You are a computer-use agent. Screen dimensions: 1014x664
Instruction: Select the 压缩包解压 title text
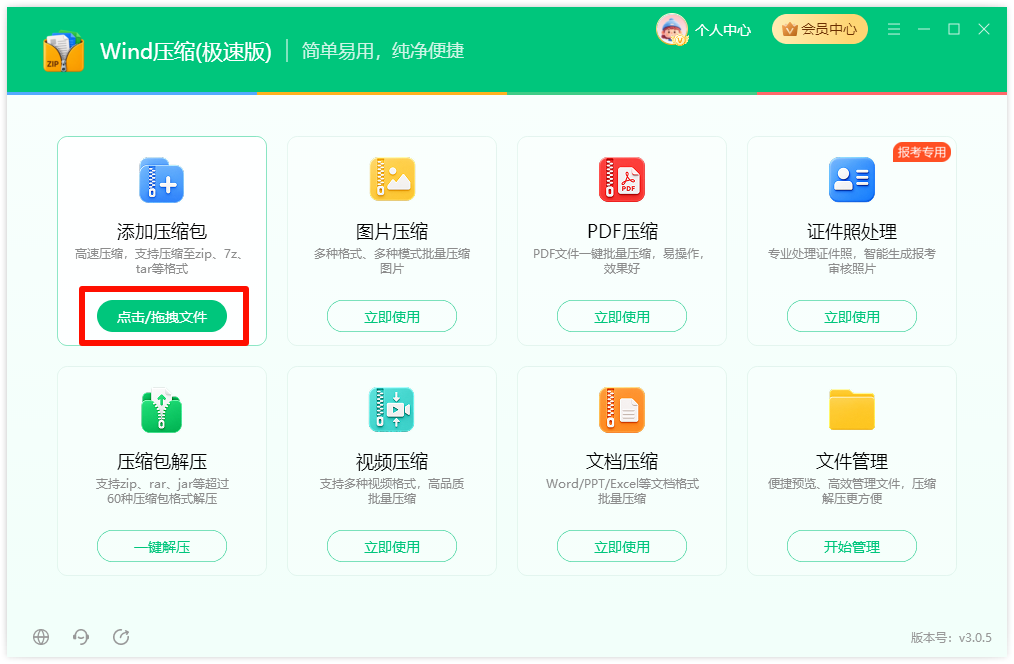click(162, 462)
